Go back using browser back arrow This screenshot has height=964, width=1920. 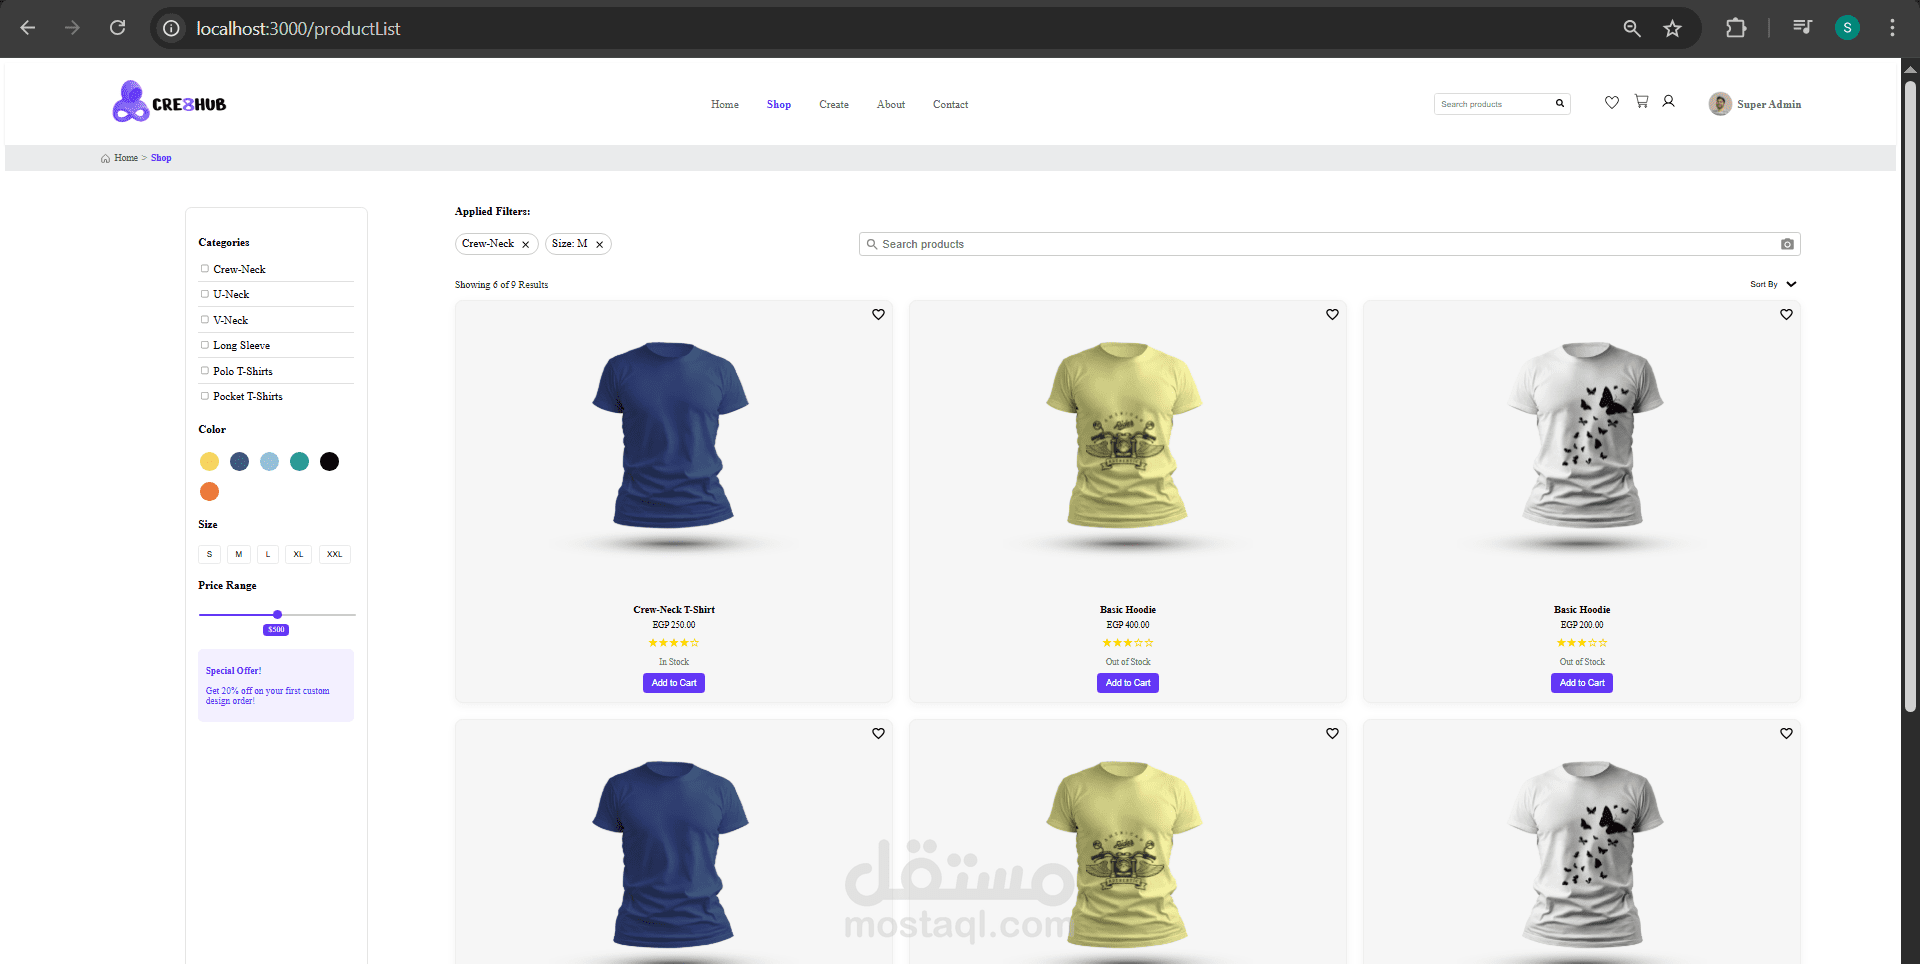coord(28,28)
